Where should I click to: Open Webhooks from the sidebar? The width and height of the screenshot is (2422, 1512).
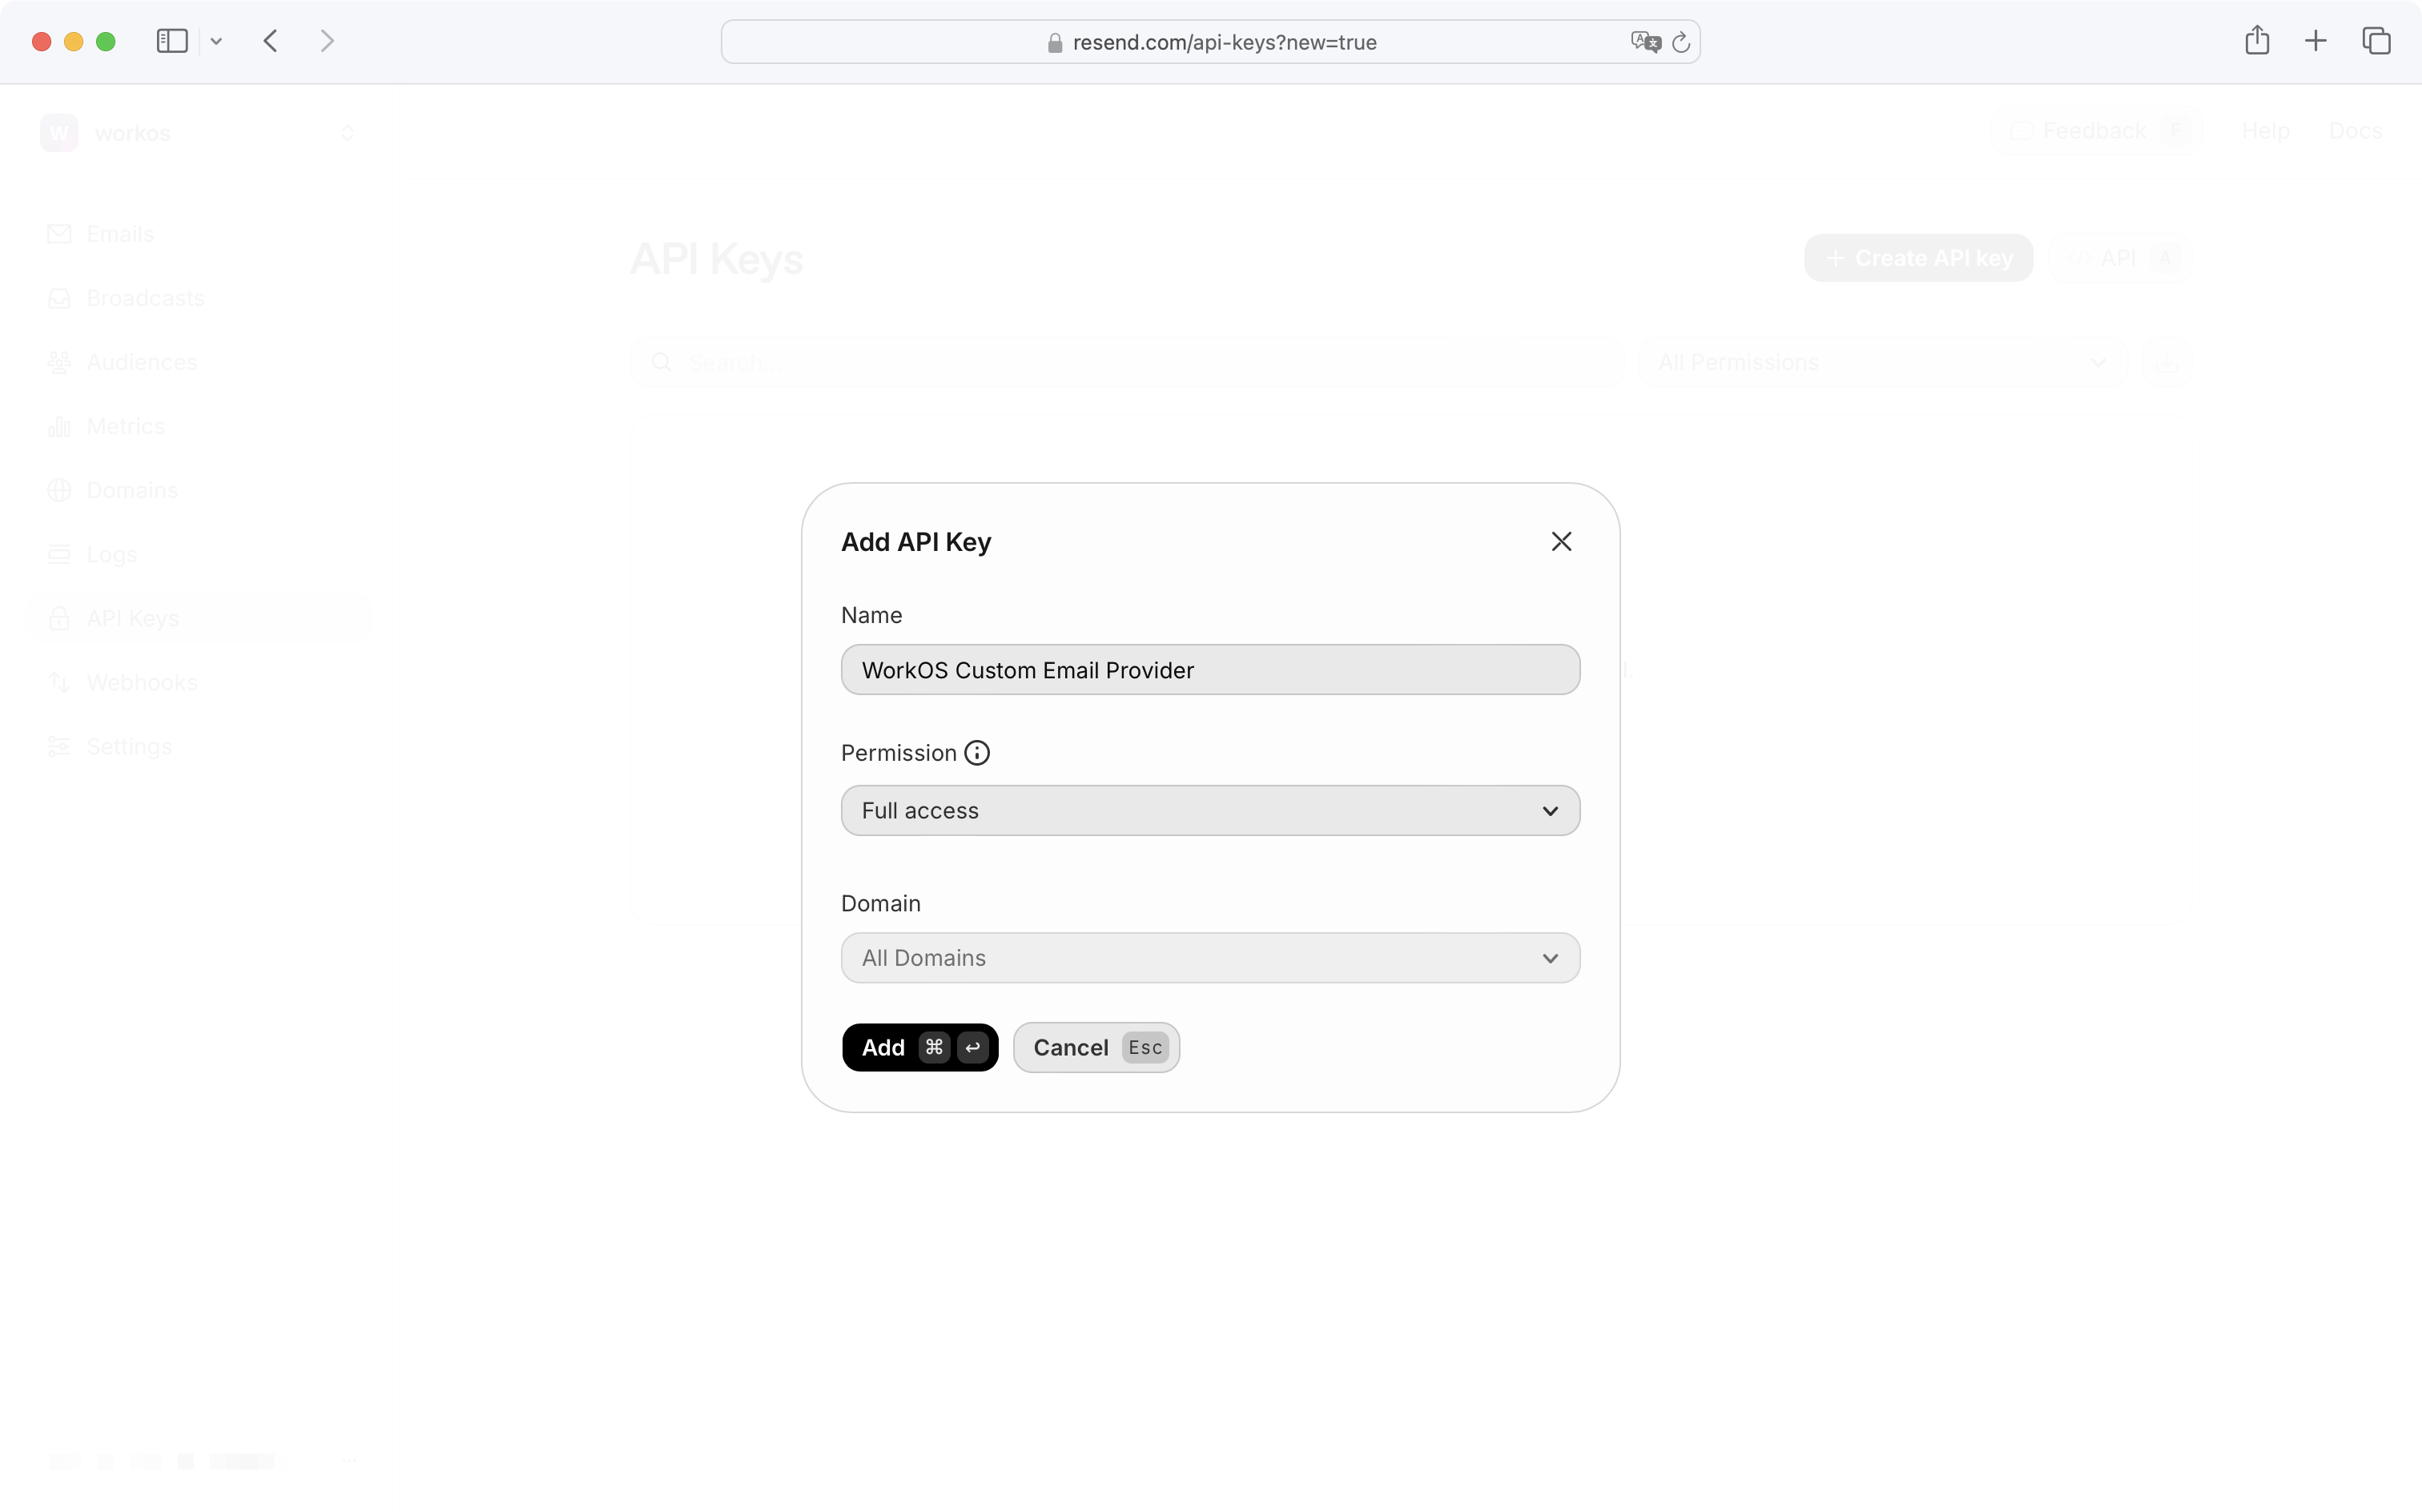point(60,681)
